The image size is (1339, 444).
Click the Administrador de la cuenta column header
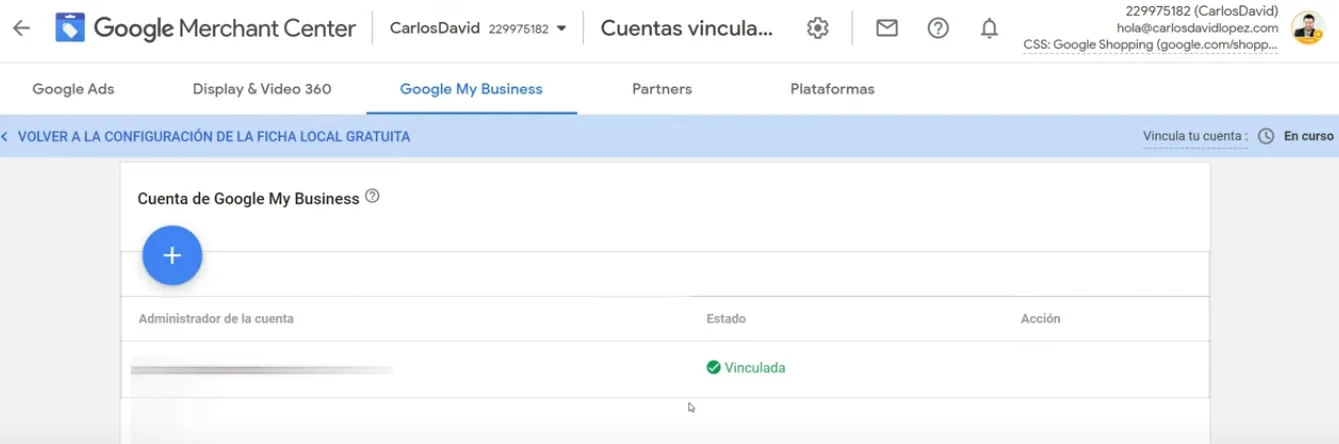point(216,319)
